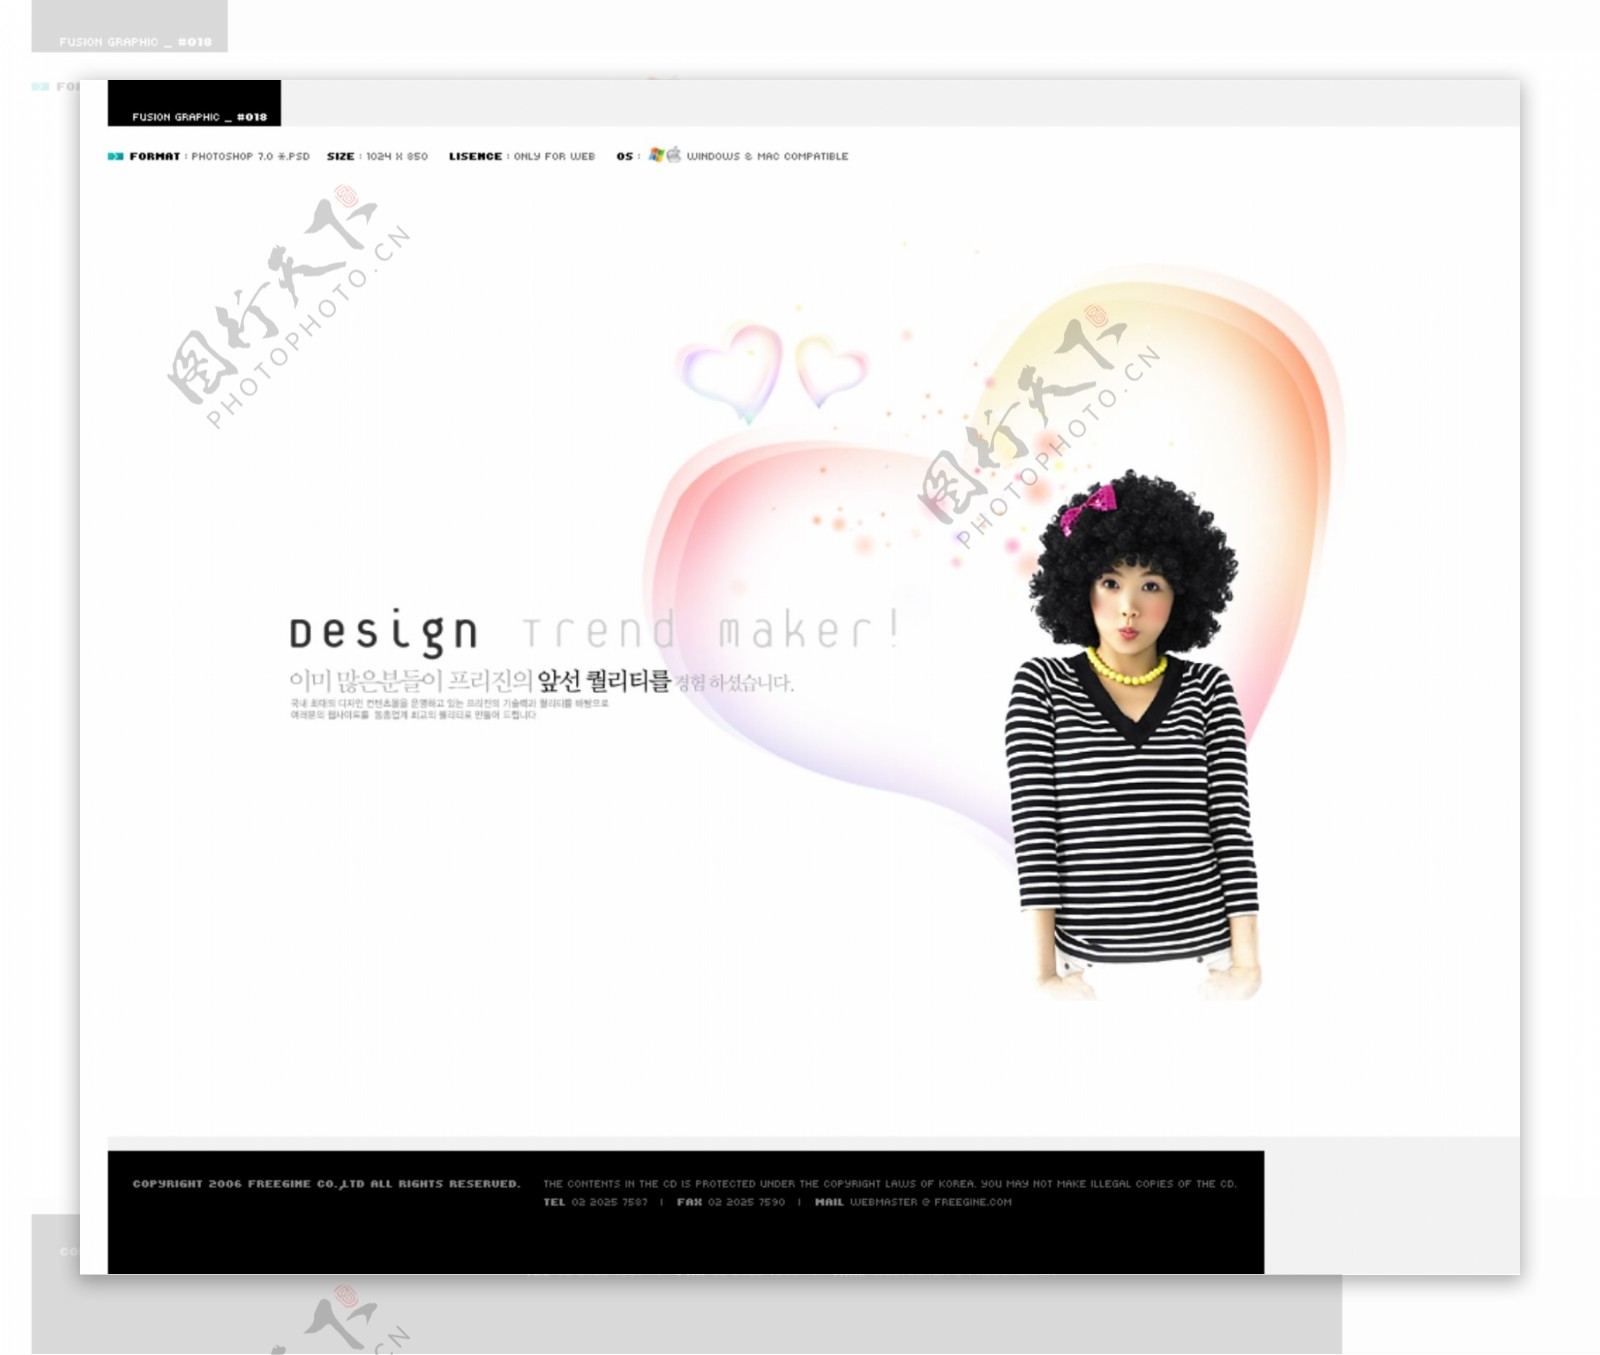Click the 'Design' headline word

tap(384, 632)
